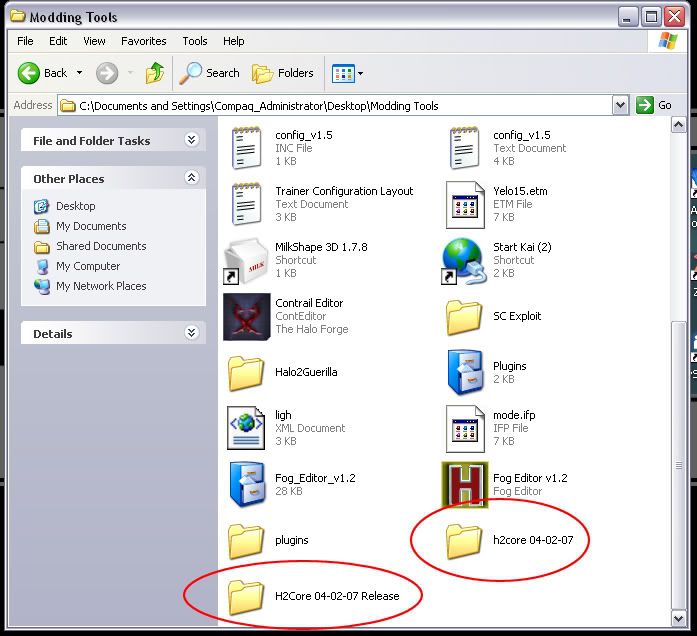Expand File and Folder Tasks panel
Viewport: 697px width, 636px height.
[192, 140]
